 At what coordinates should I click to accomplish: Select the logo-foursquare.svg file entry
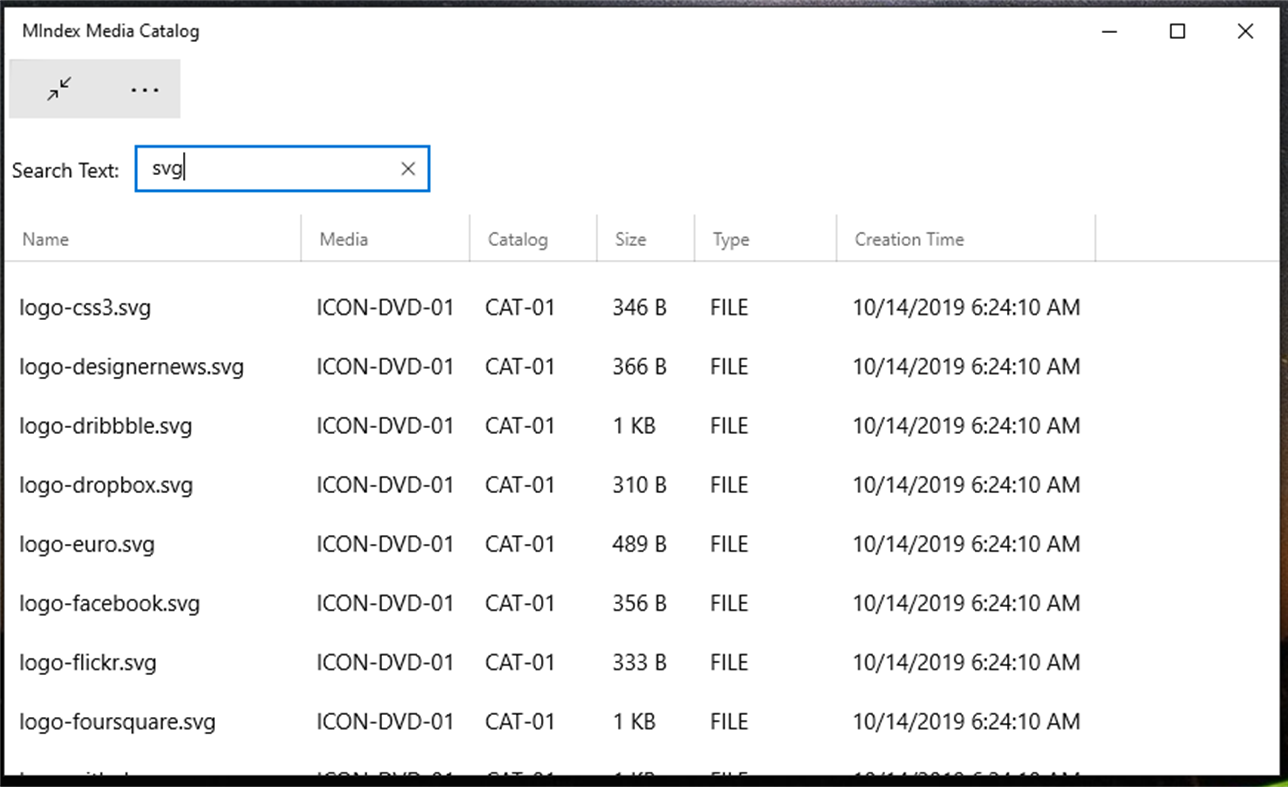(x=117, y=720)
